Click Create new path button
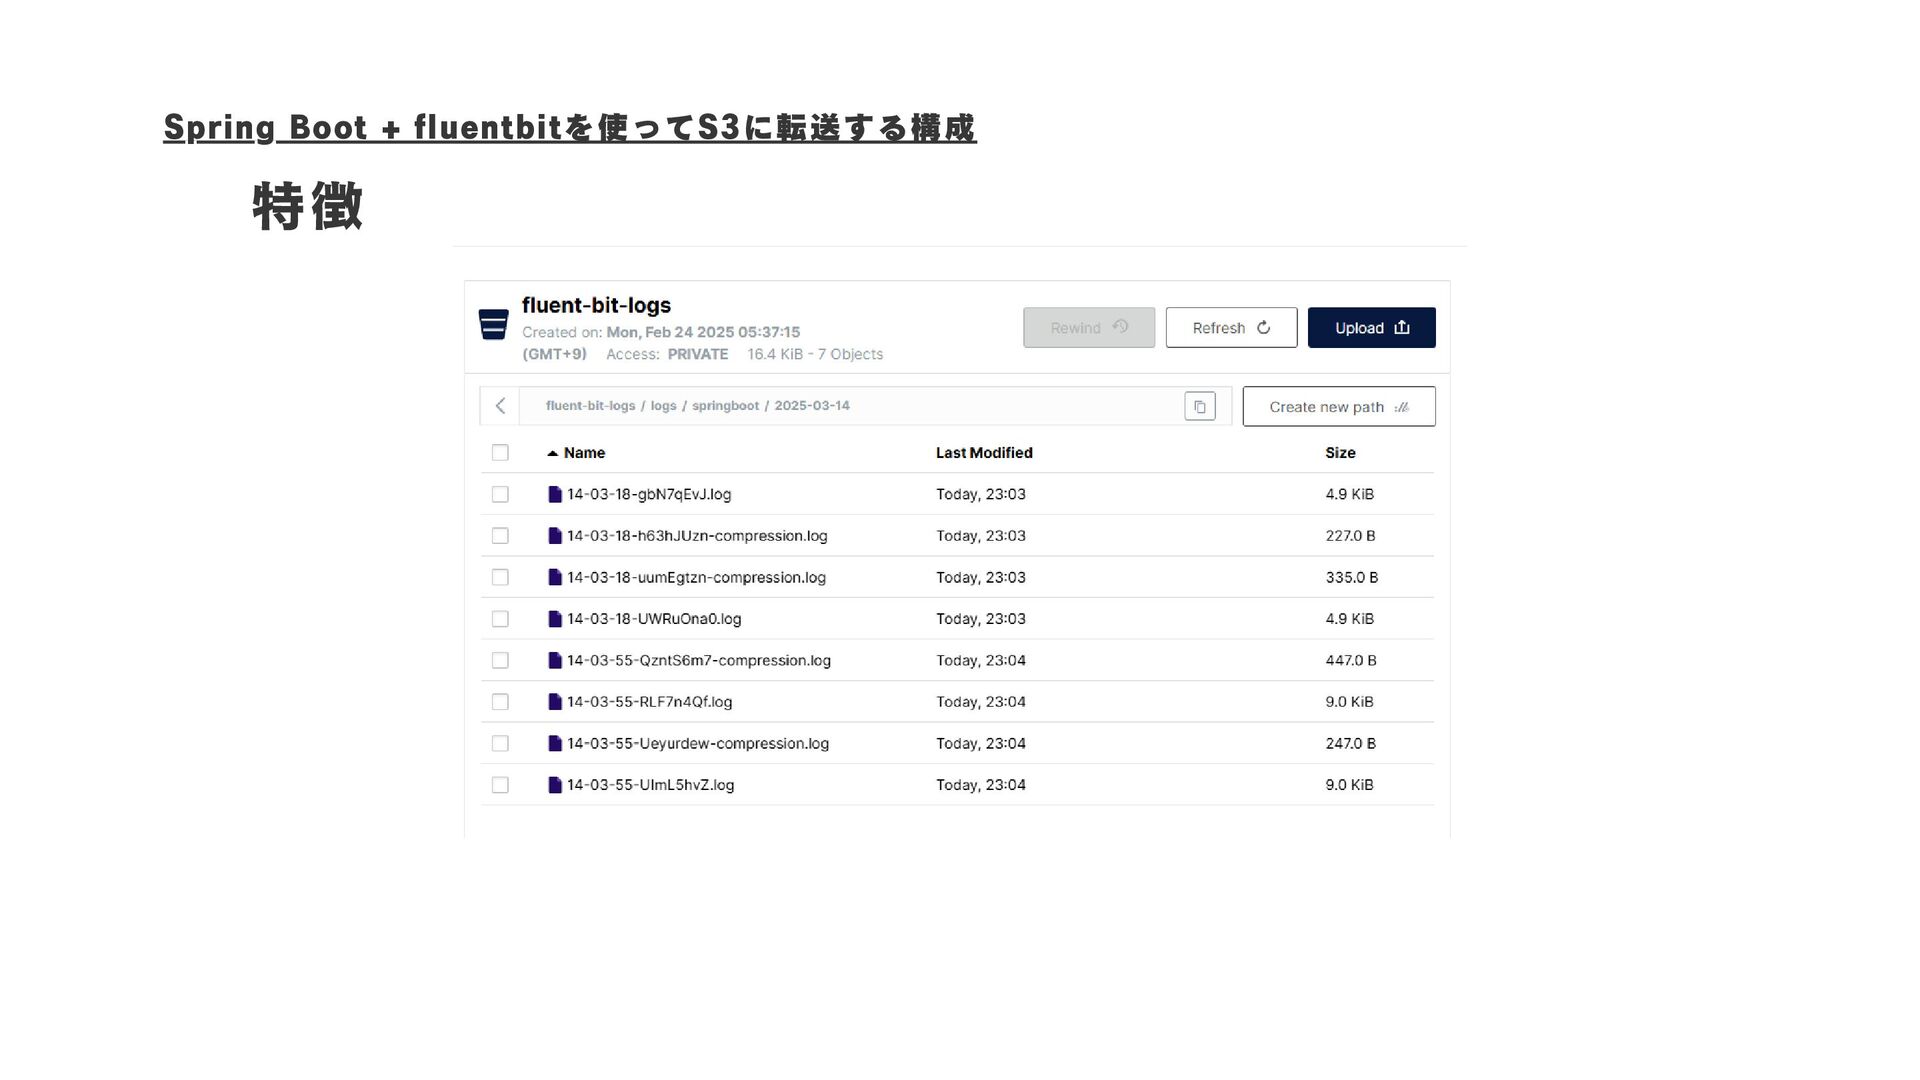This screenshot has height=1080, width=1920. point(1339,406)
